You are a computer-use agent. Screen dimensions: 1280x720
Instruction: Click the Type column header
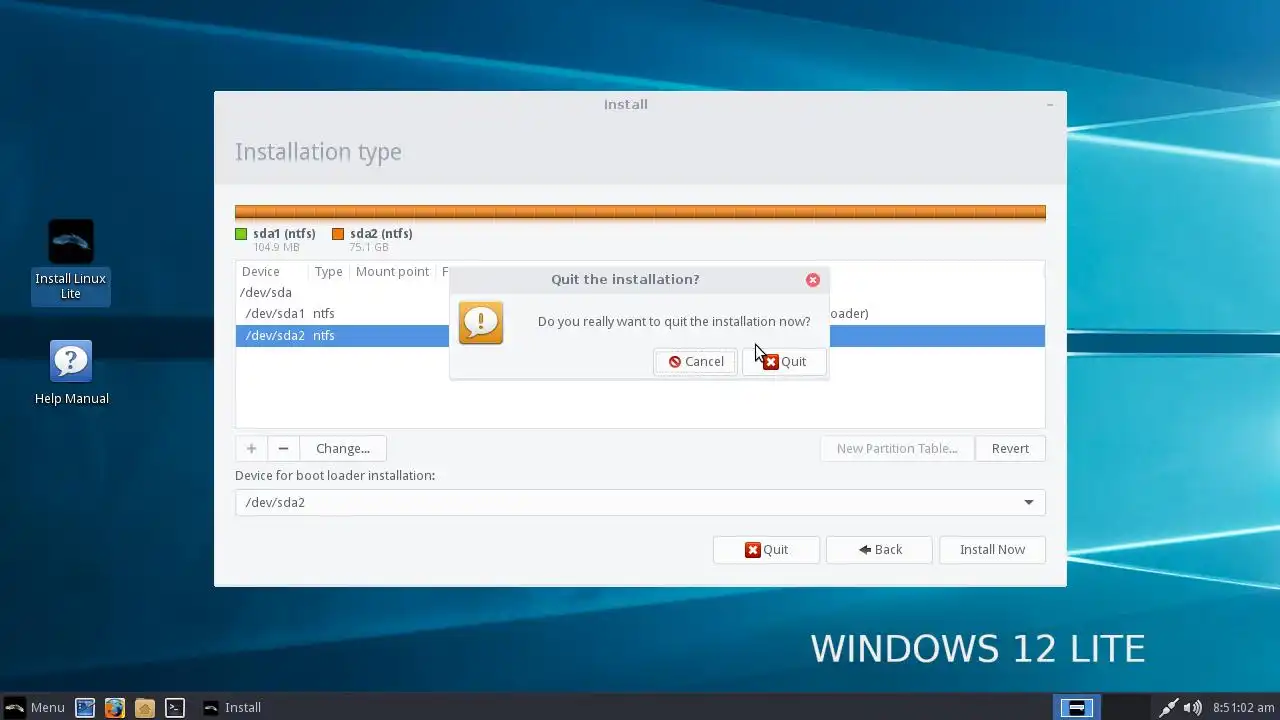pyautogui.click(x=328, y=271)
